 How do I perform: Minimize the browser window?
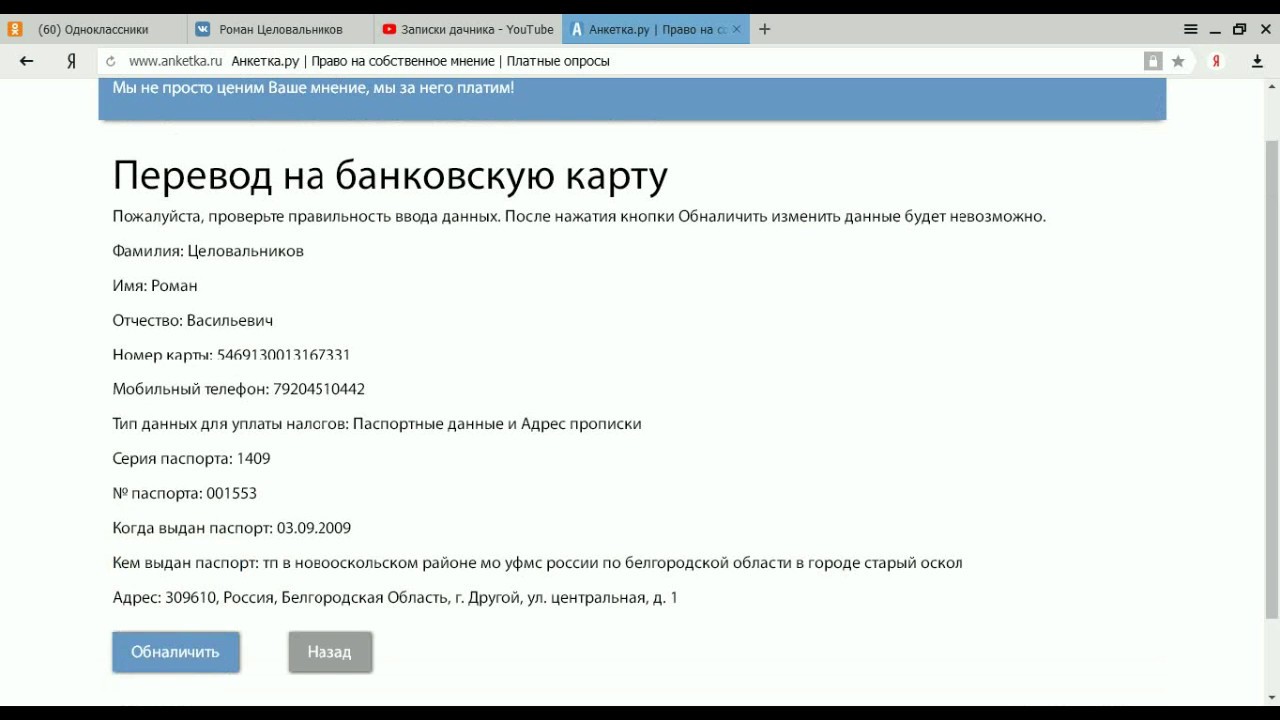(1215, 29)
